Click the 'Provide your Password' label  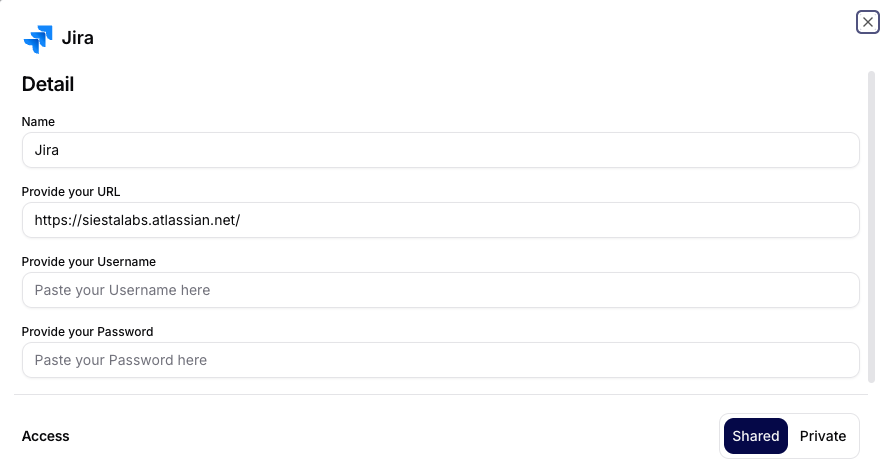click(87, 331)
